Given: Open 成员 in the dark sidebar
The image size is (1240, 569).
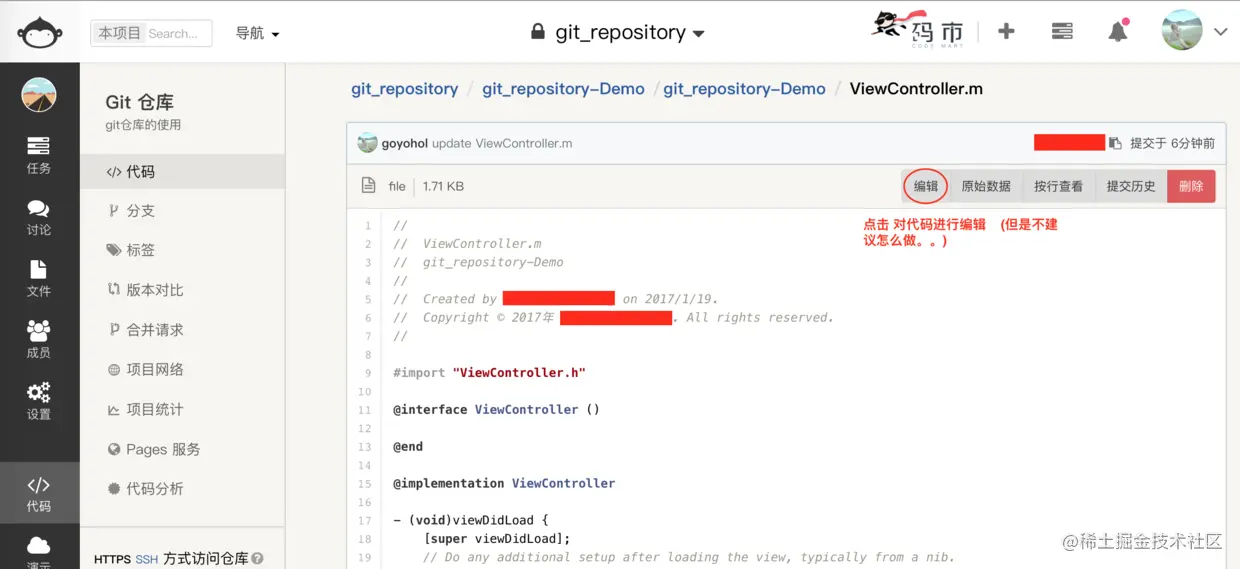Looking at the screenshot, I should pos(39,340).
